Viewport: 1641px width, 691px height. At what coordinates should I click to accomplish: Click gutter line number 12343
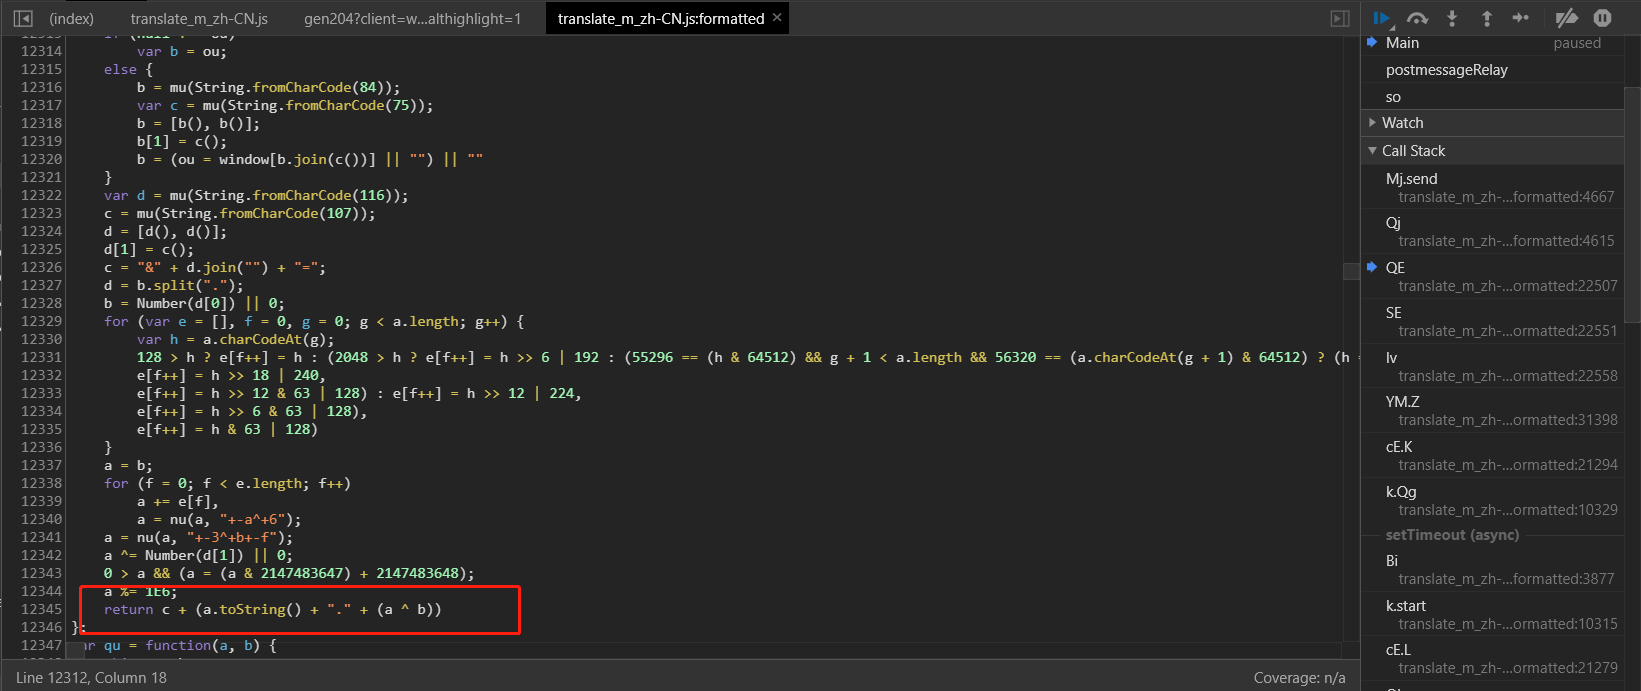[x=41, y=573]
